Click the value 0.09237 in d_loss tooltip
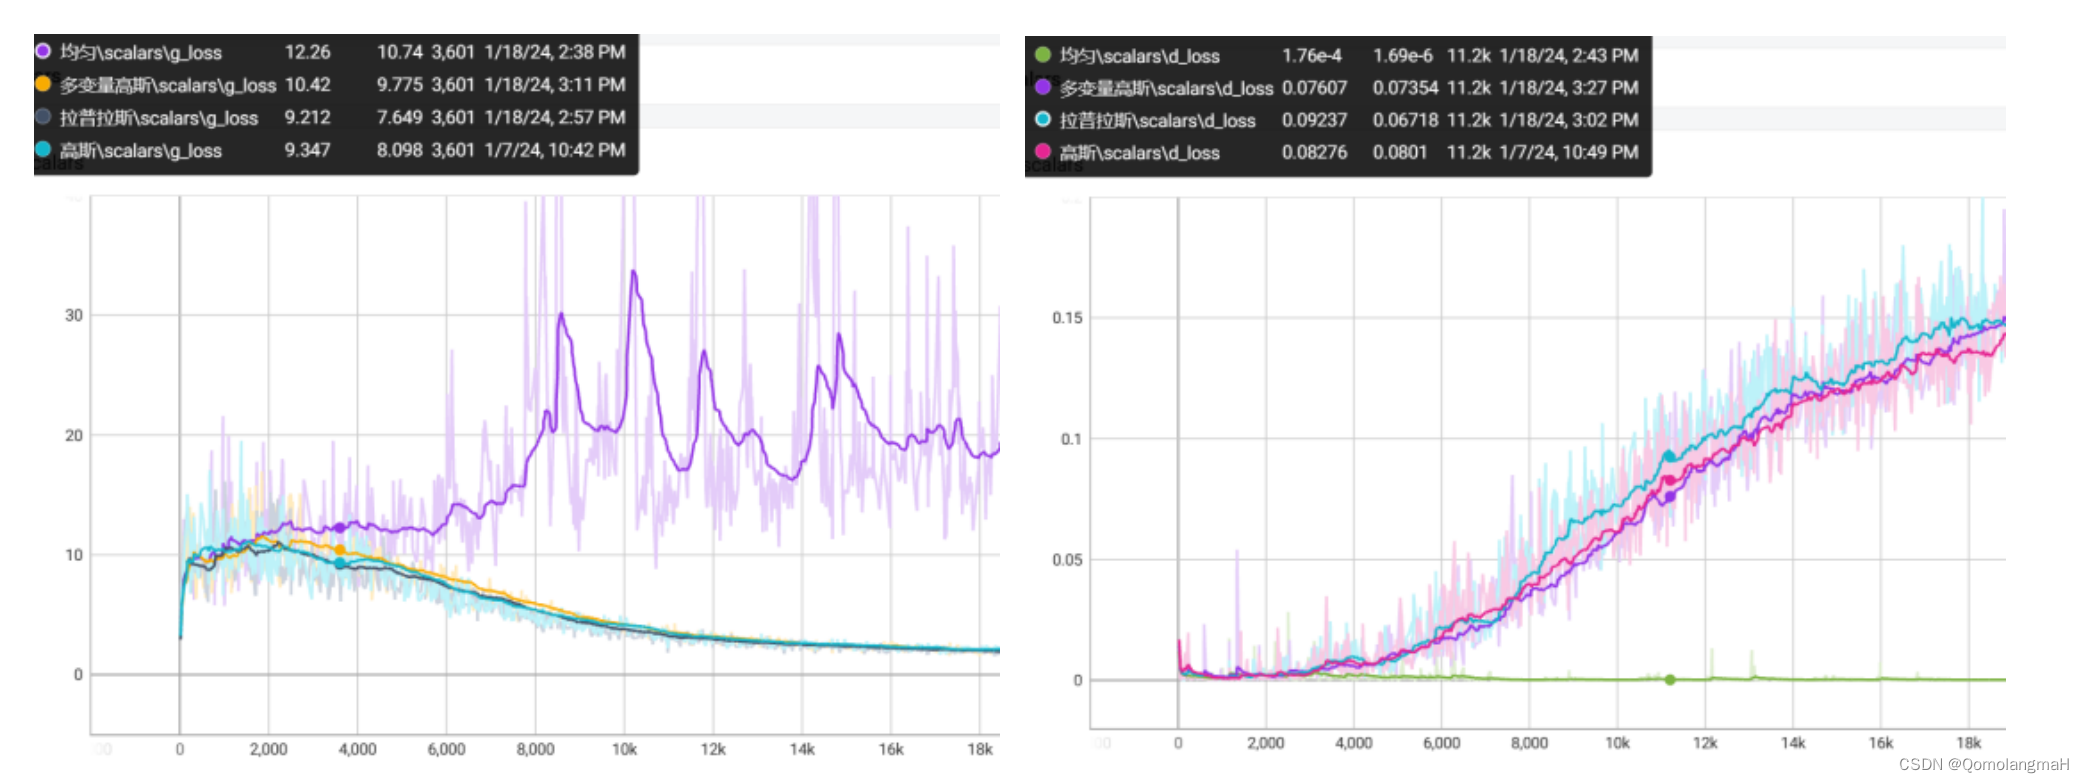 tap(1315, 120)
